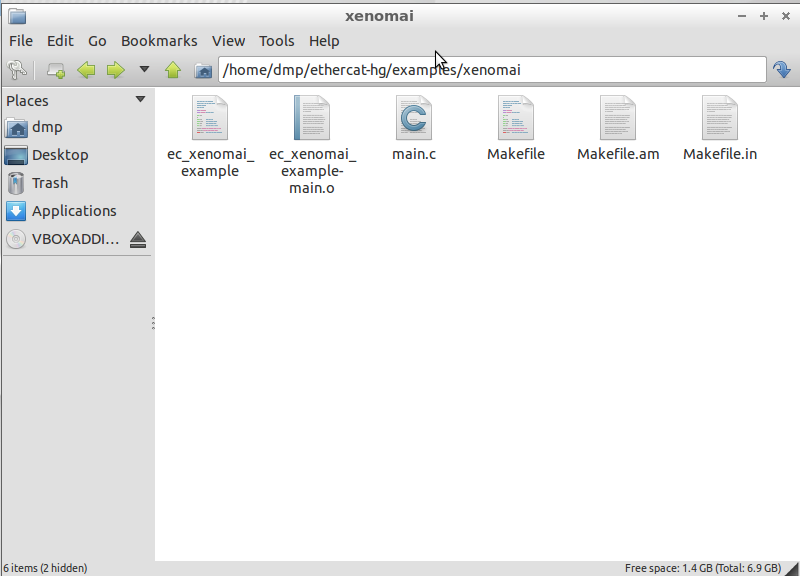800x576 pixels.
Task: Open the Go menu
Action: point(97,41)
